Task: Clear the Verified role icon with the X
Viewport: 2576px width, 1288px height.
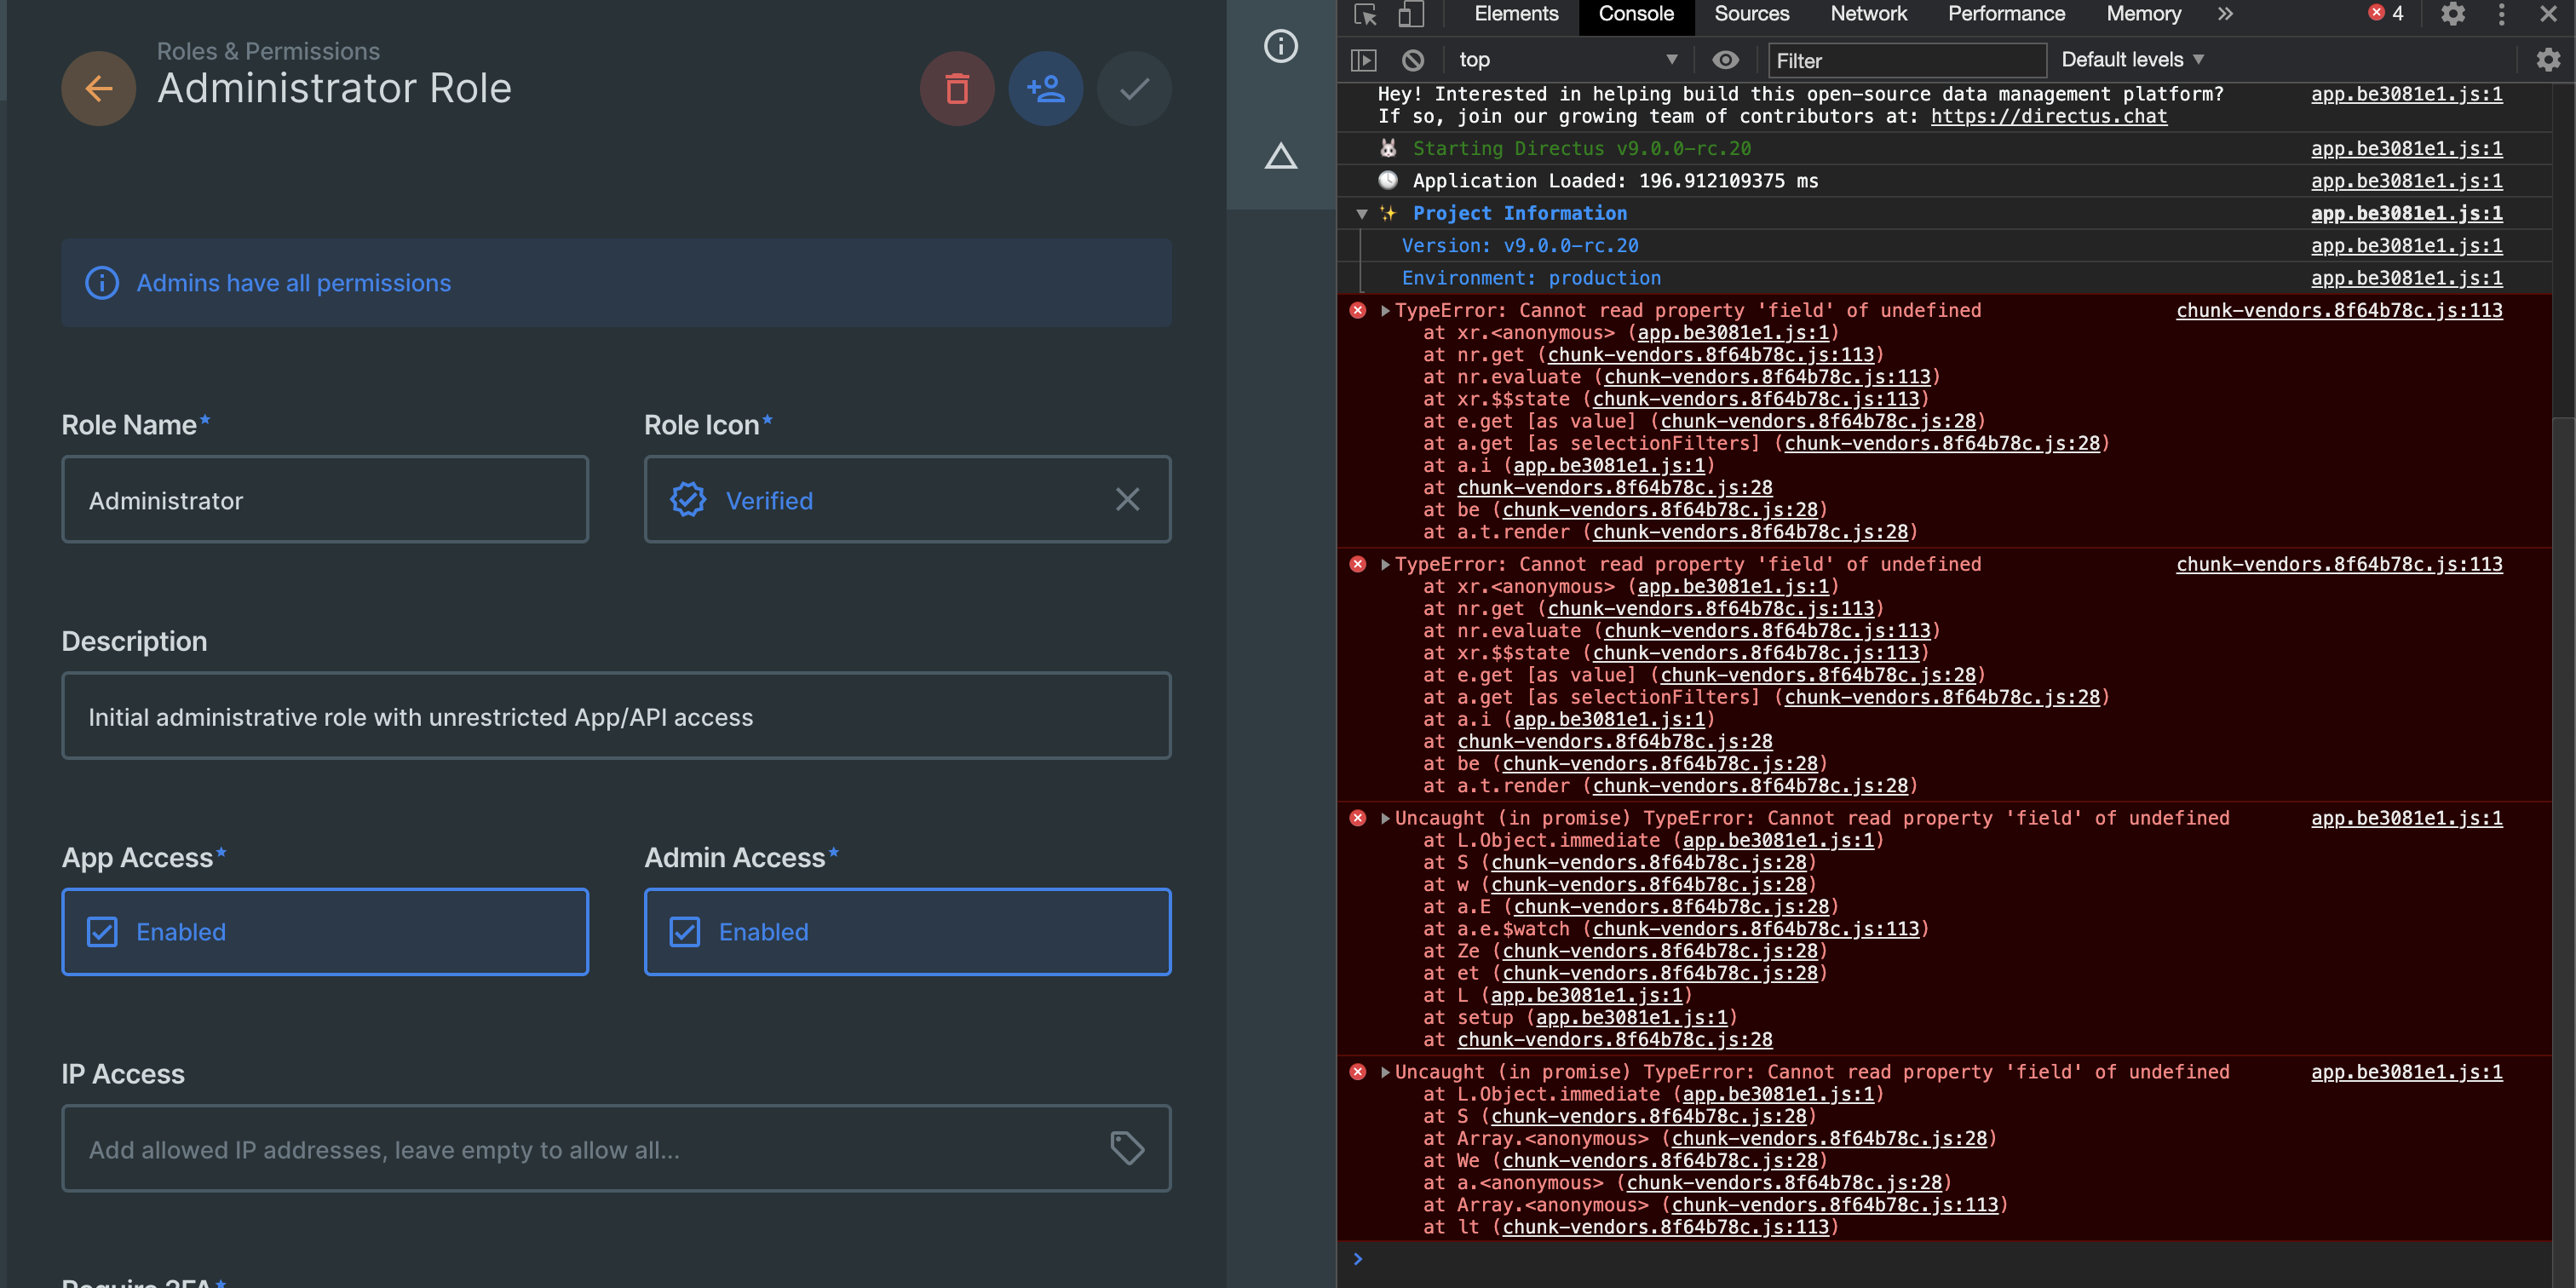Action: [x=1128, y=499]
